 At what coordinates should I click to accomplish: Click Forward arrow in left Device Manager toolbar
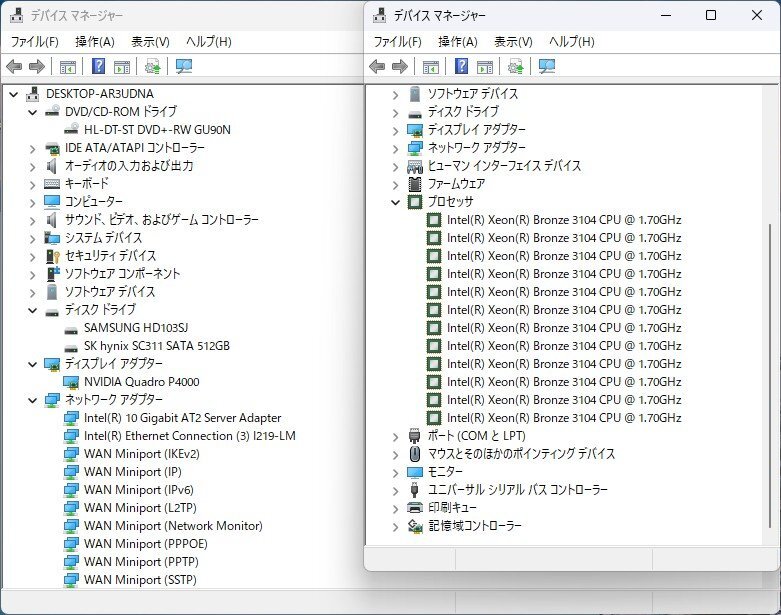pyautogui.click(x=37, y=66)
